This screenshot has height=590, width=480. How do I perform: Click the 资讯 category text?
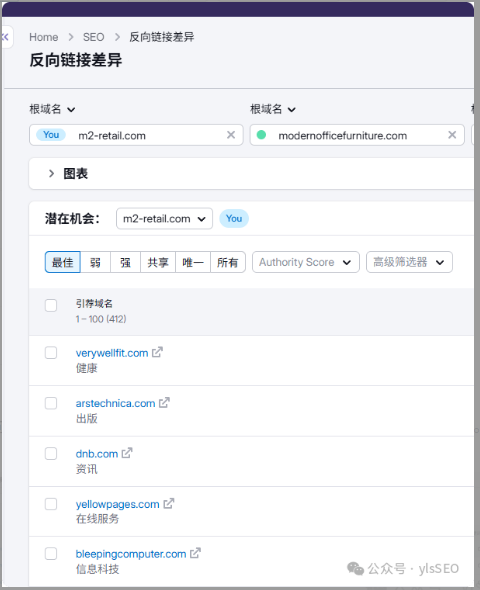(87, 469)
